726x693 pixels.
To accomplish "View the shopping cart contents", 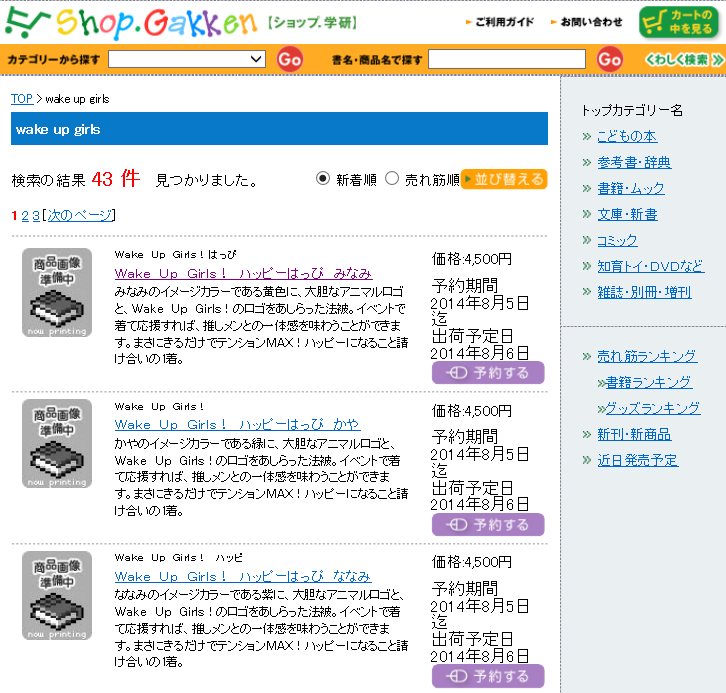I will click(x=678, y=22).
